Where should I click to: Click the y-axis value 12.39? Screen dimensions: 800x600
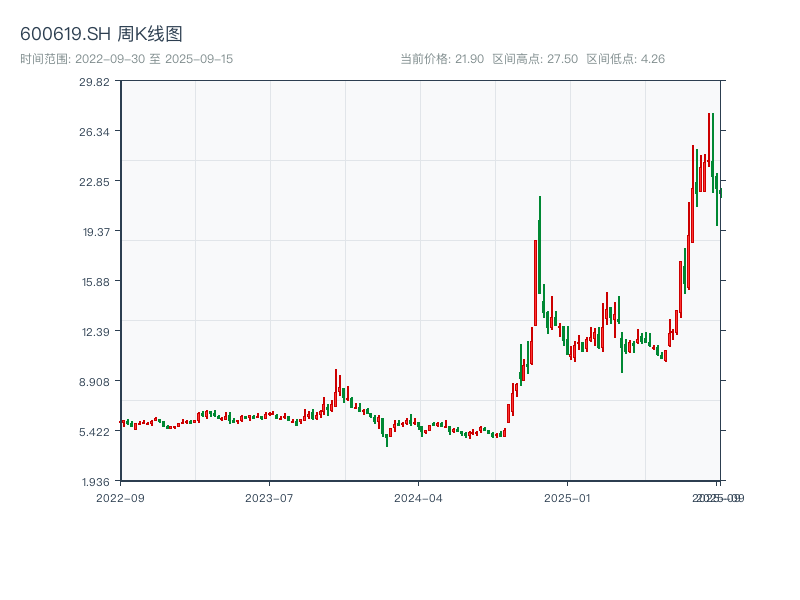click(96, 332)
